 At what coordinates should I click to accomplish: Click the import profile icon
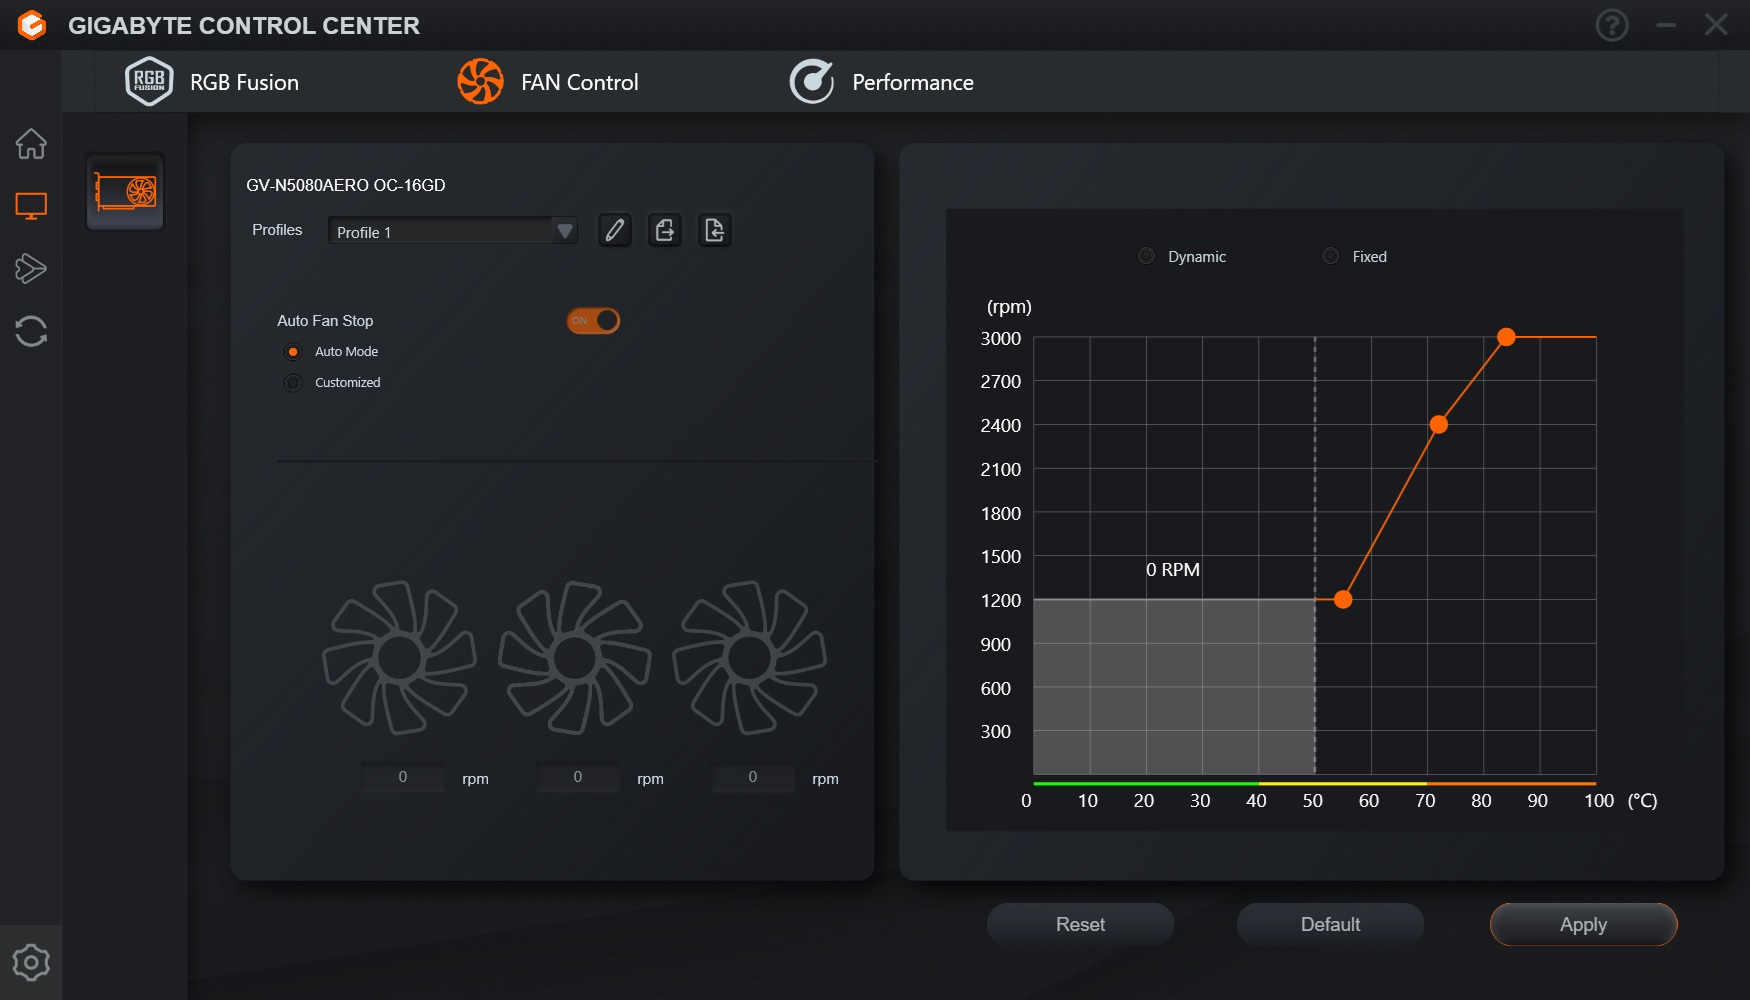(715, 231)
